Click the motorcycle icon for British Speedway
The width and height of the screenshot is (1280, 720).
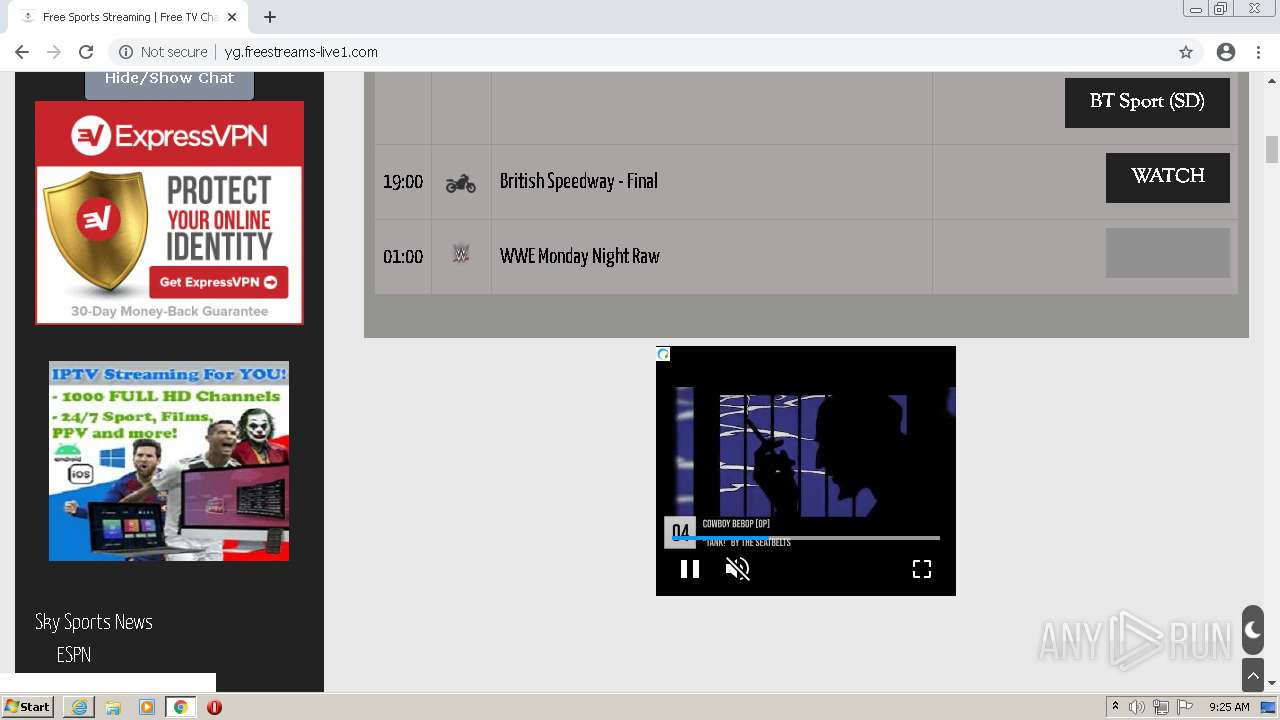[460, 183]
